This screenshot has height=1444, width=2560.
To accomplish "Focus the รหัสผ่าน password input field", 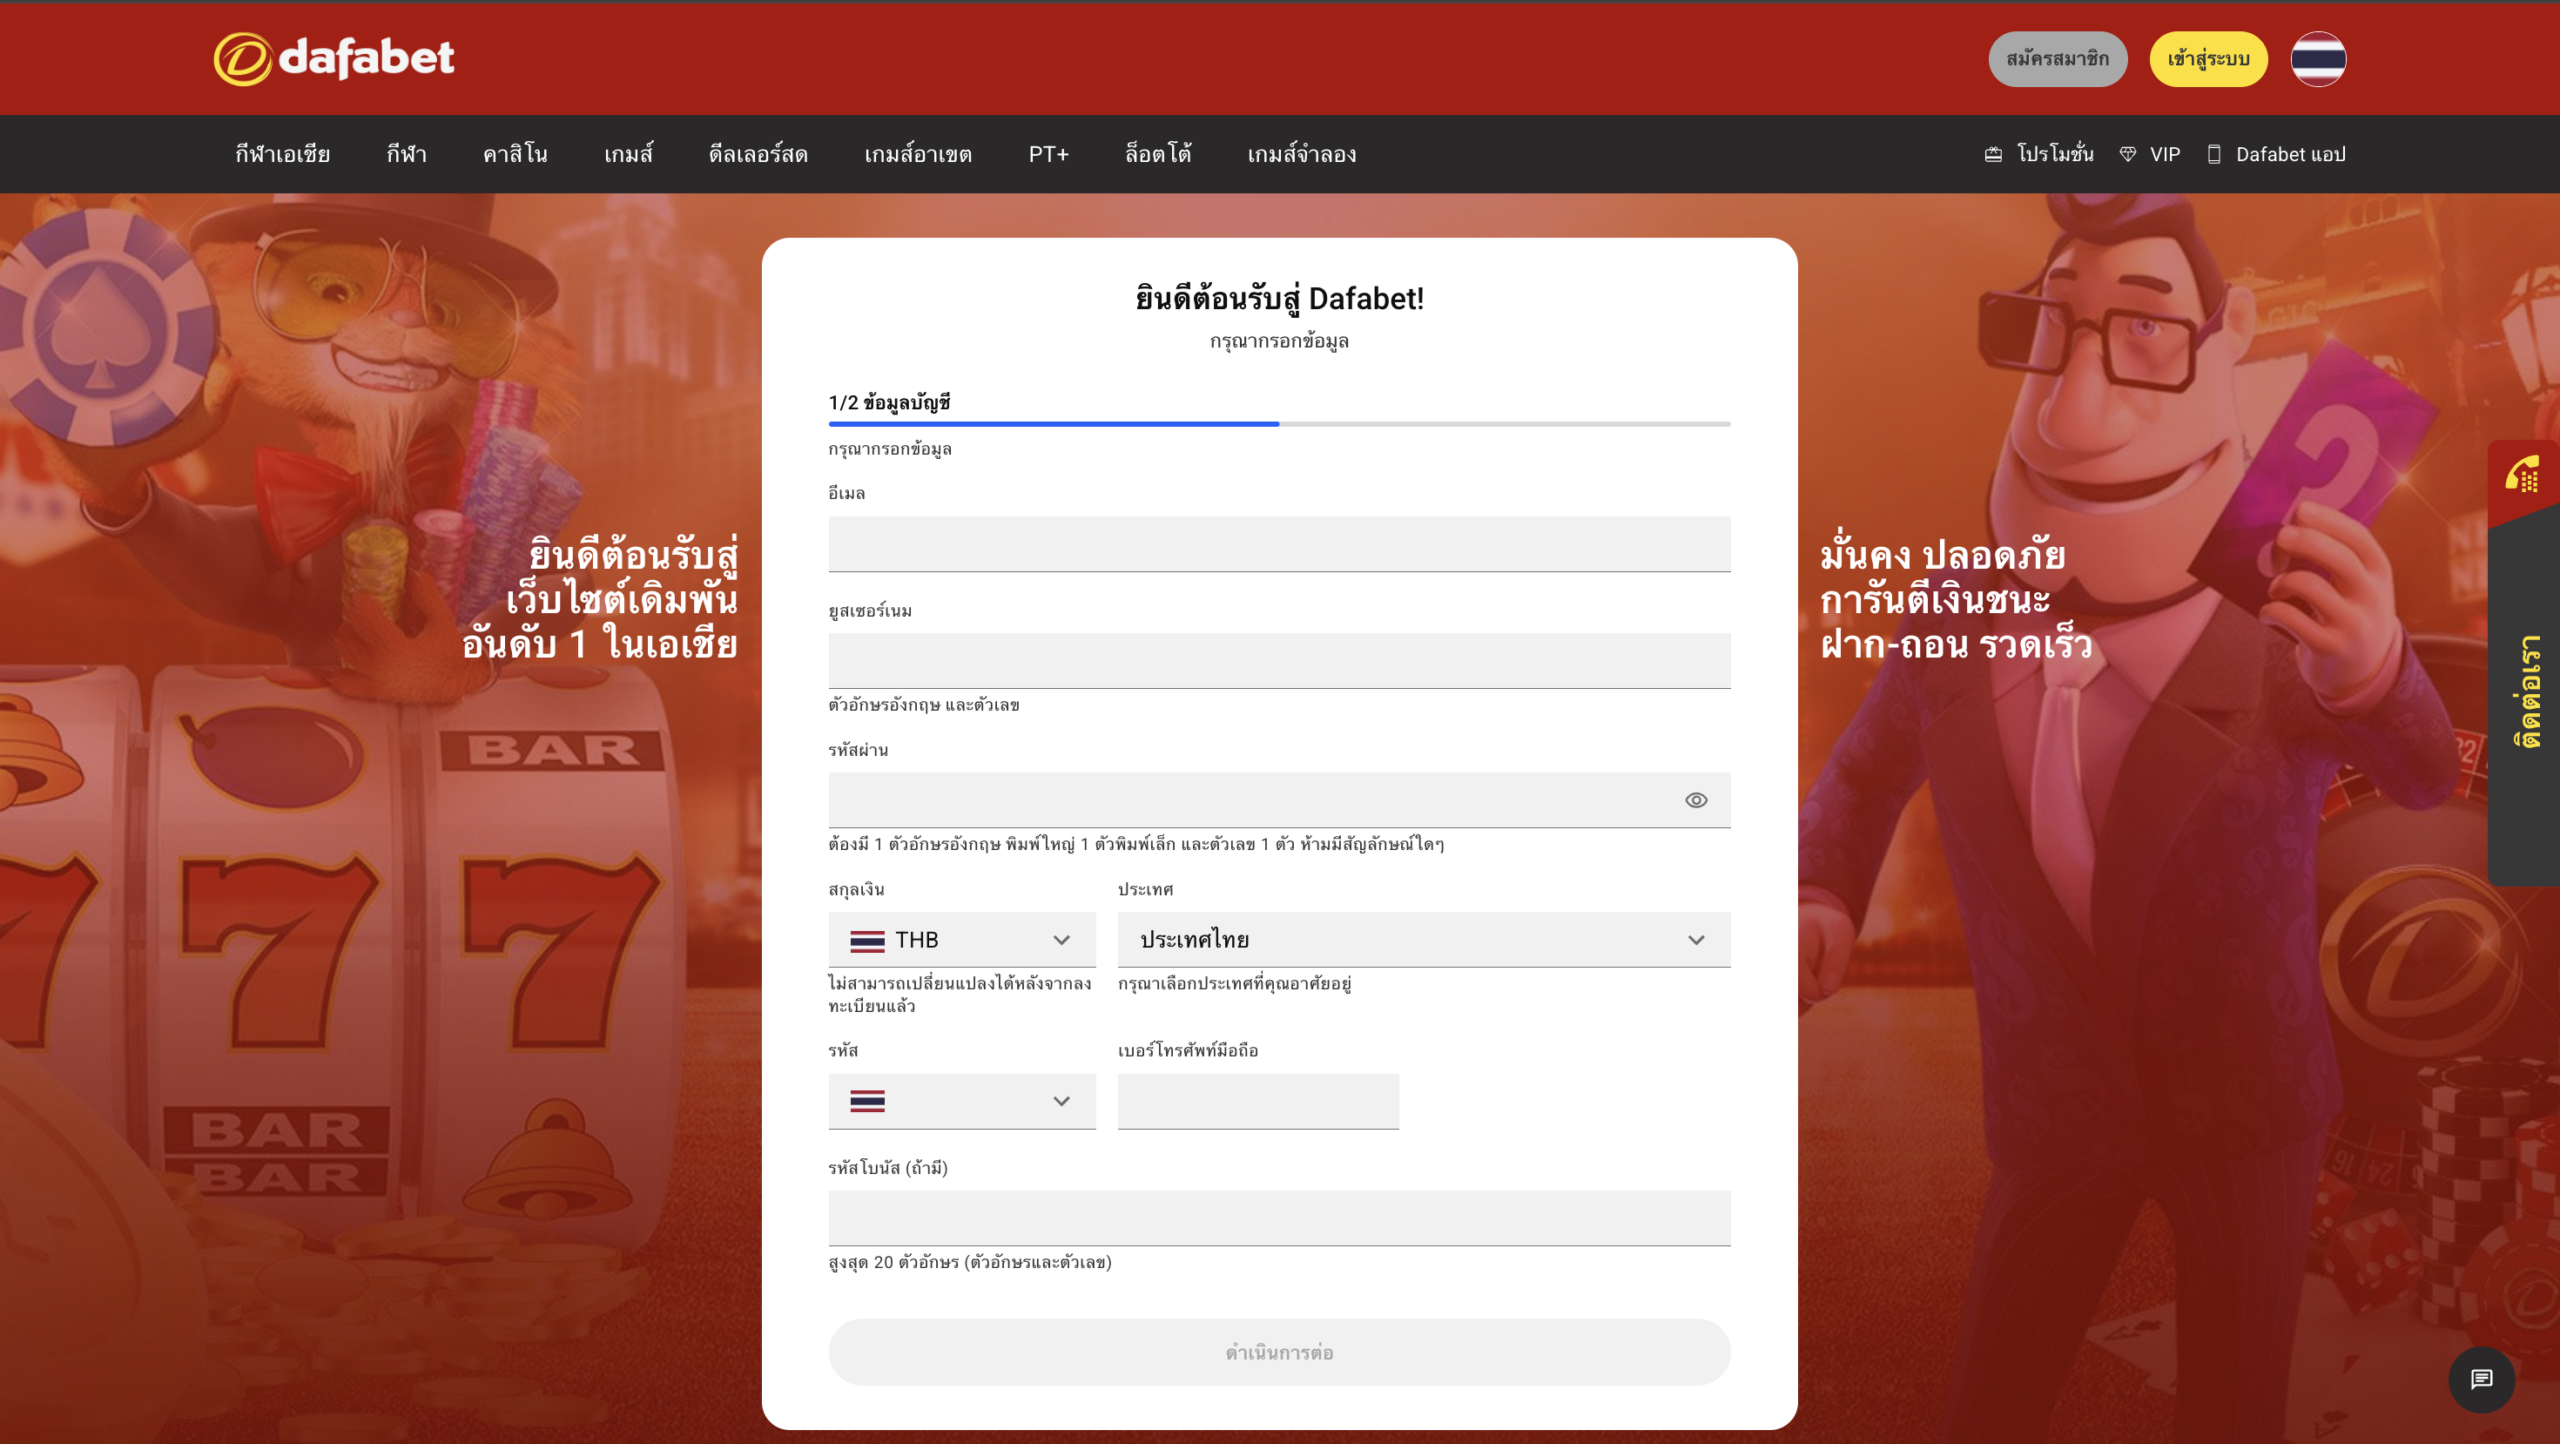I will [1279, 800].
